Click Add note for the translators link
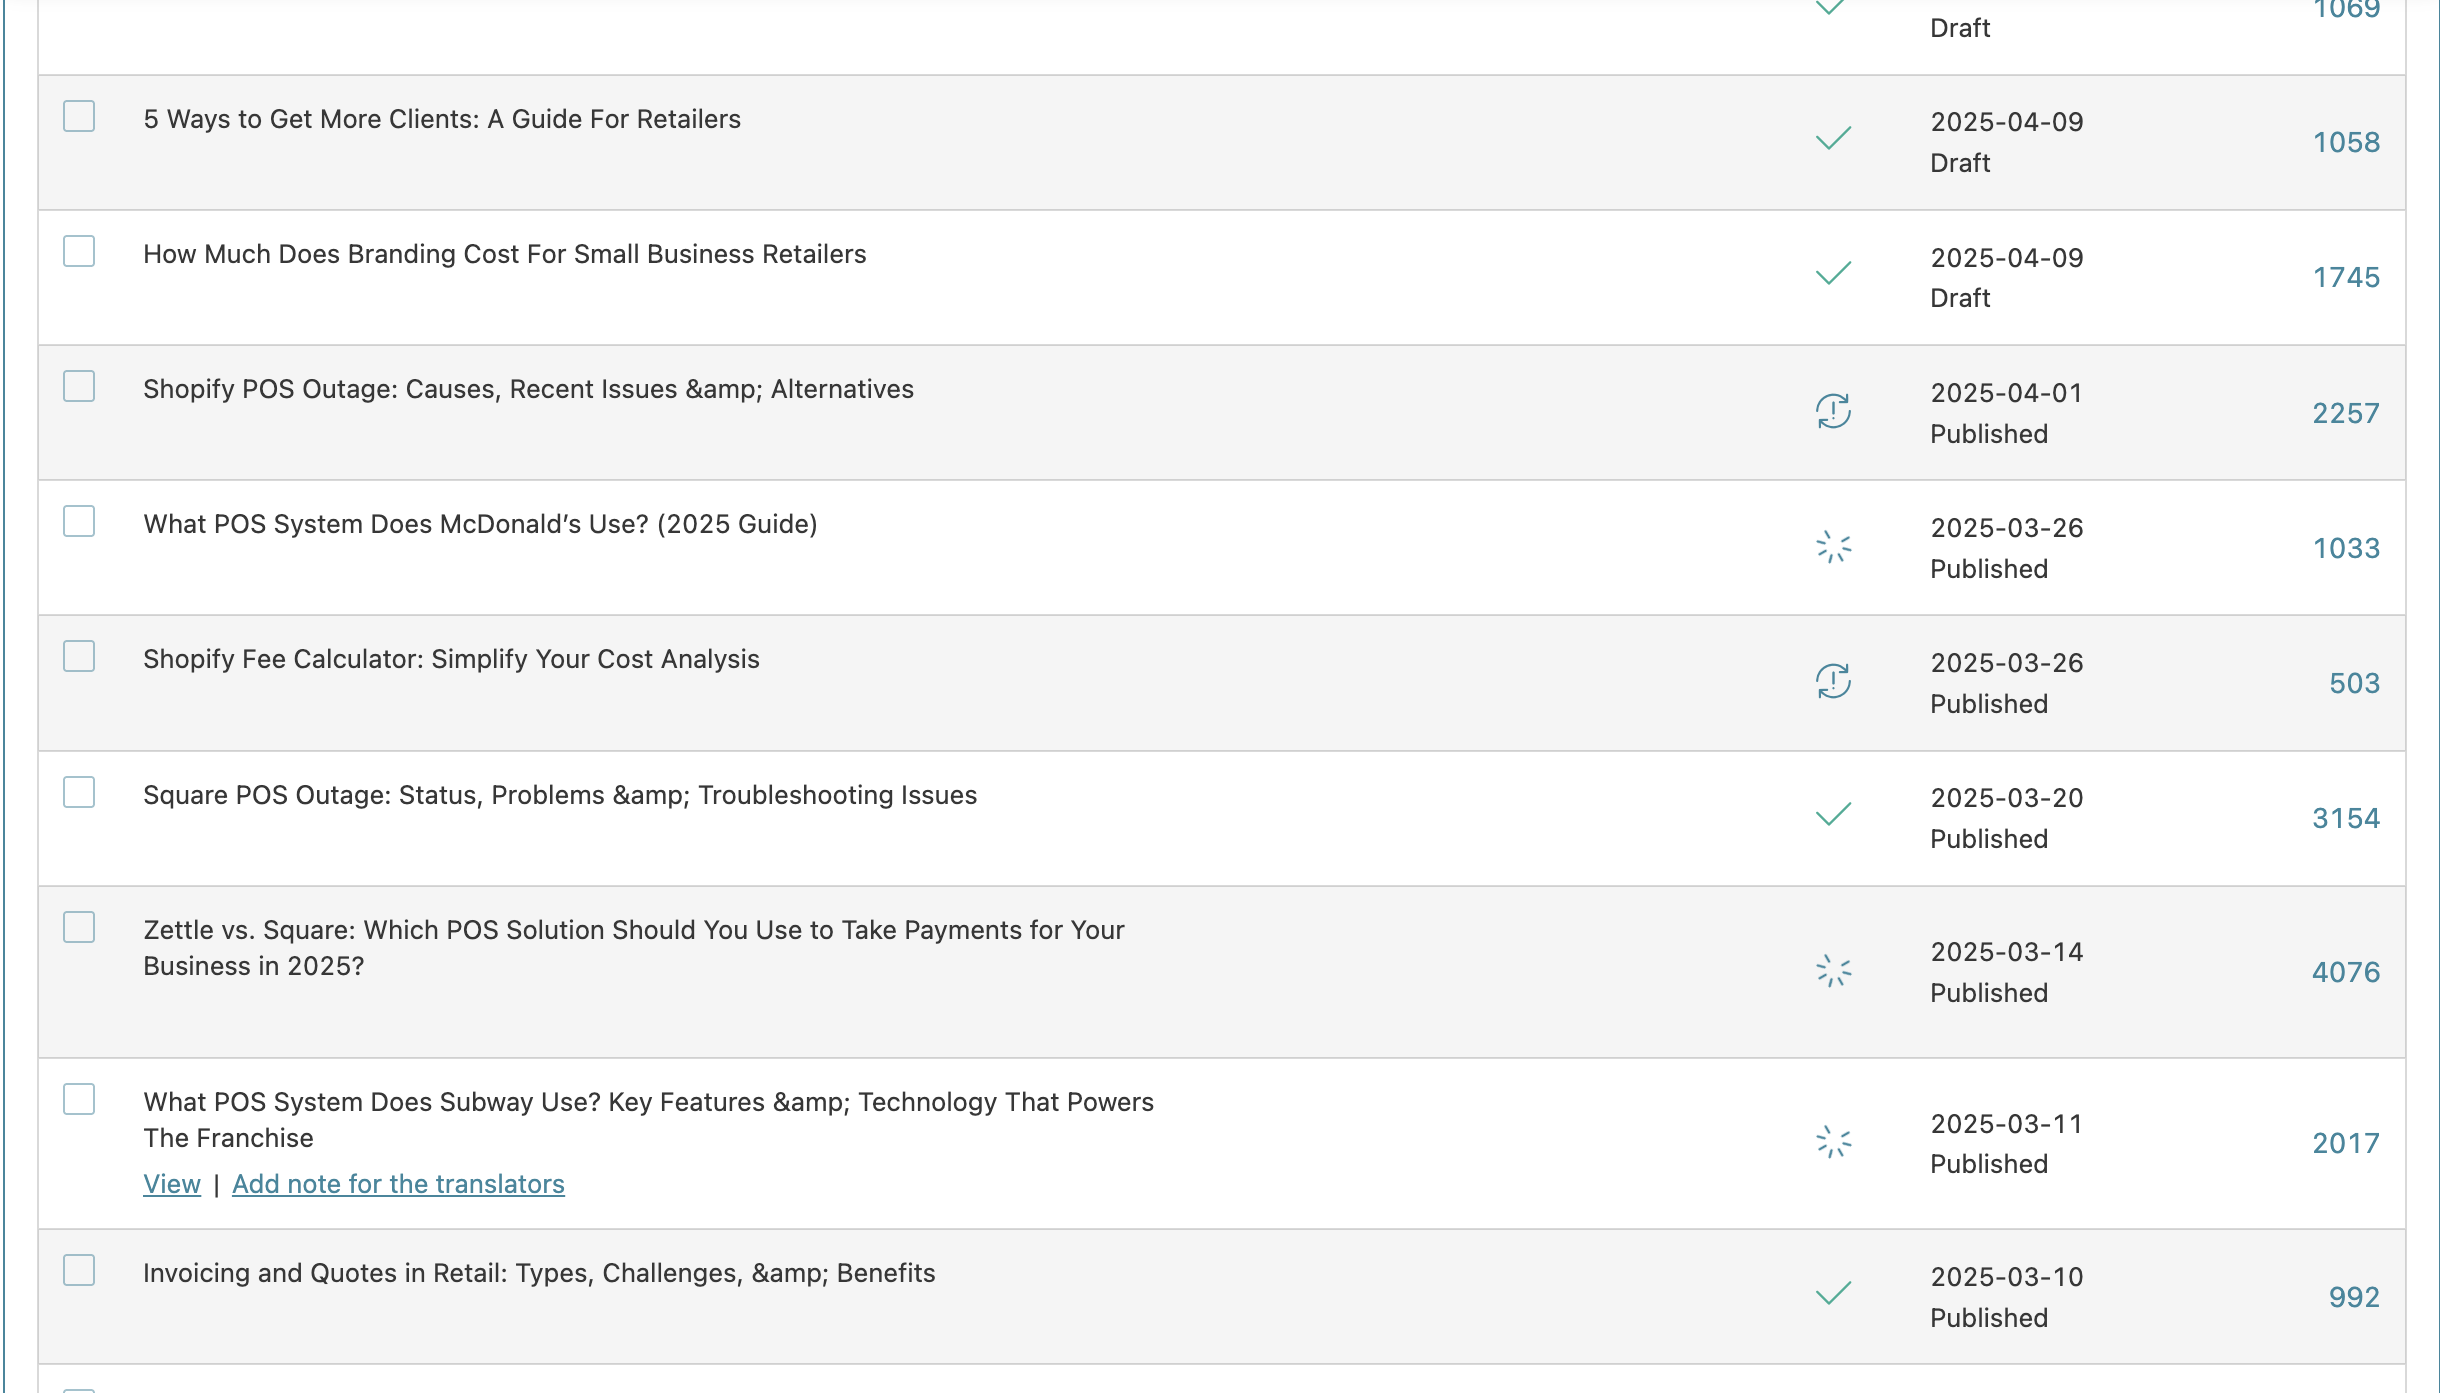This screenshot has width=2440, height=1393. pyautogui.click(x=398, y=1183)
